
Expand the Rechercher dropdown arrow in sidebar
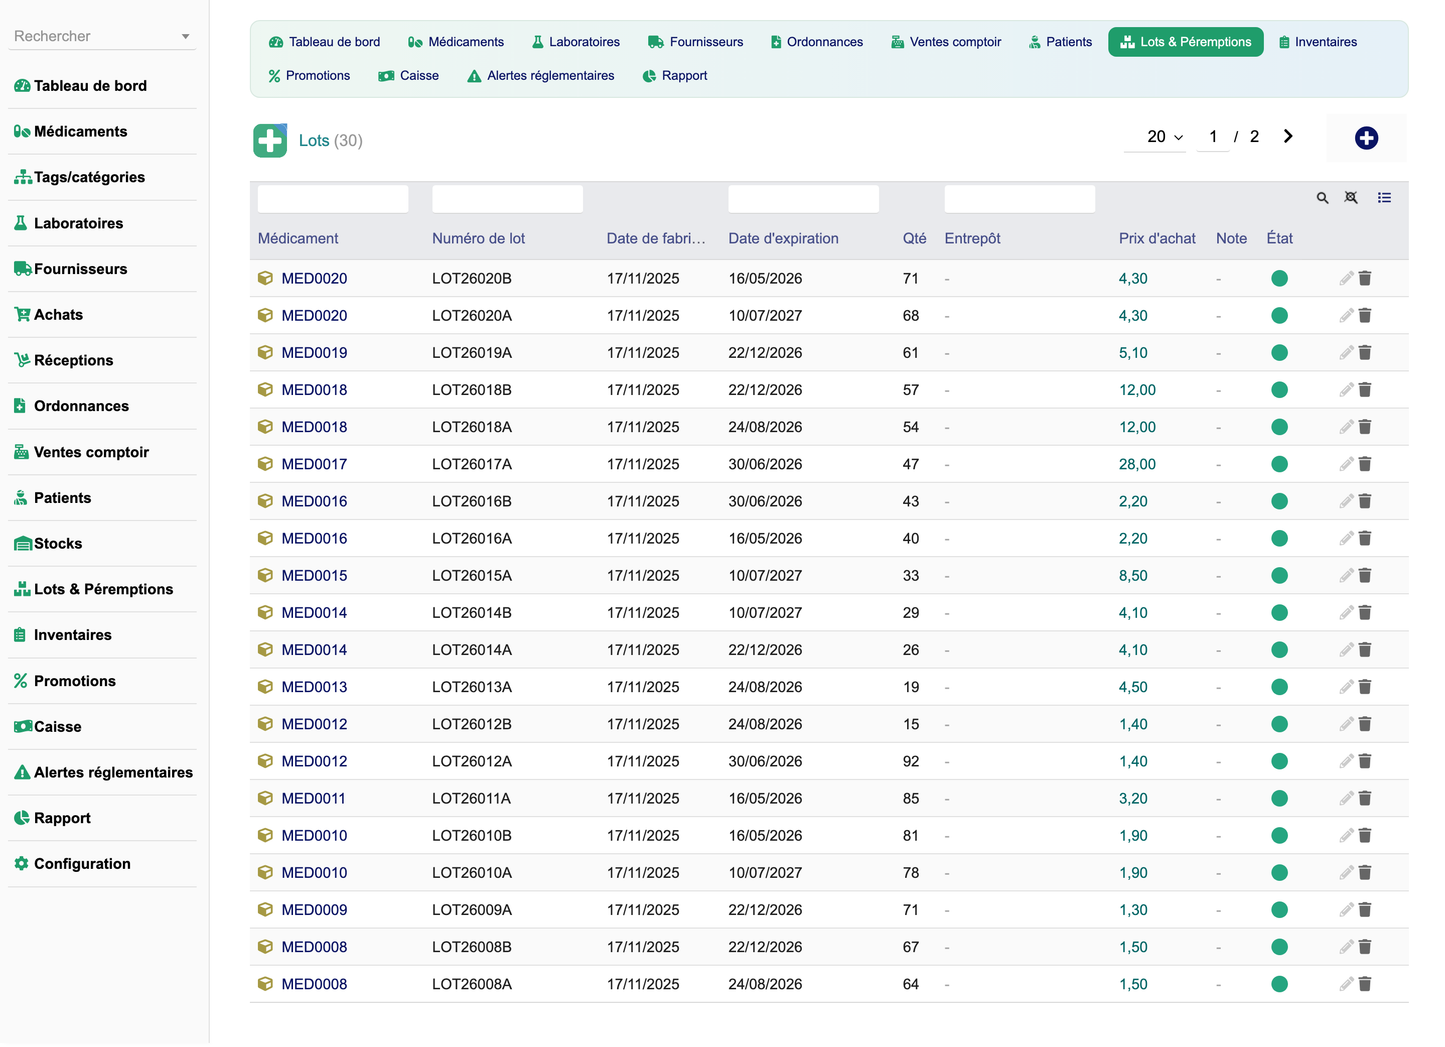pyautogui.click(x=185, y=37)
